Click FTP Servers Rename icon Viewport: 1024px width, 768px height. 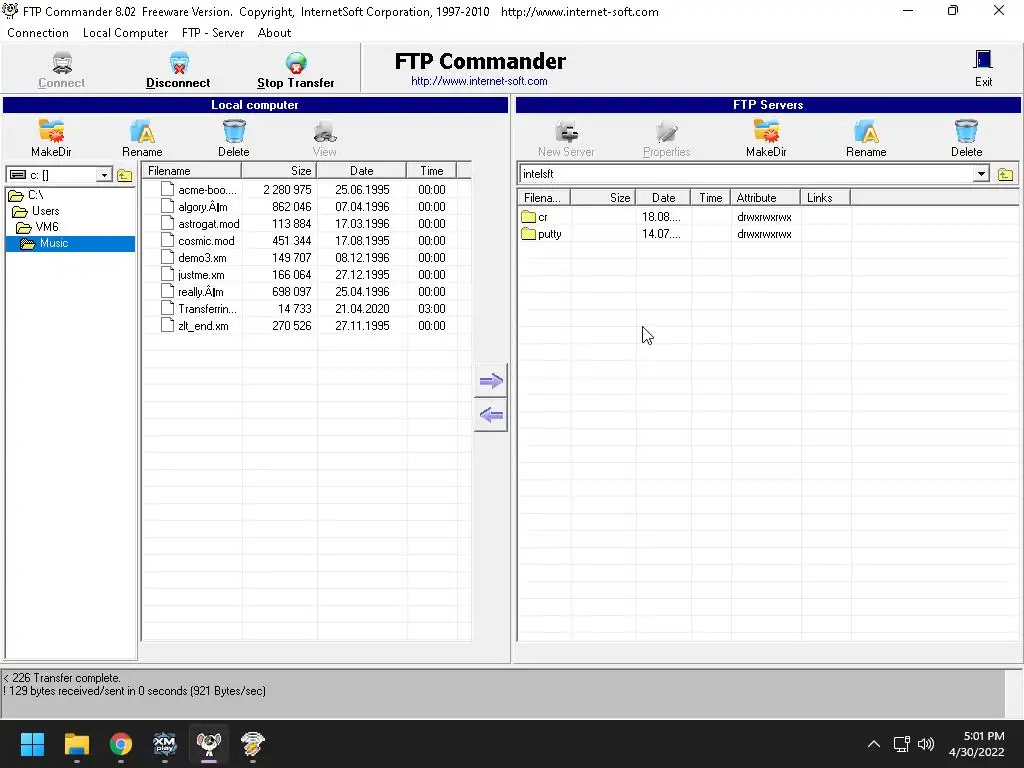point(866,131)
